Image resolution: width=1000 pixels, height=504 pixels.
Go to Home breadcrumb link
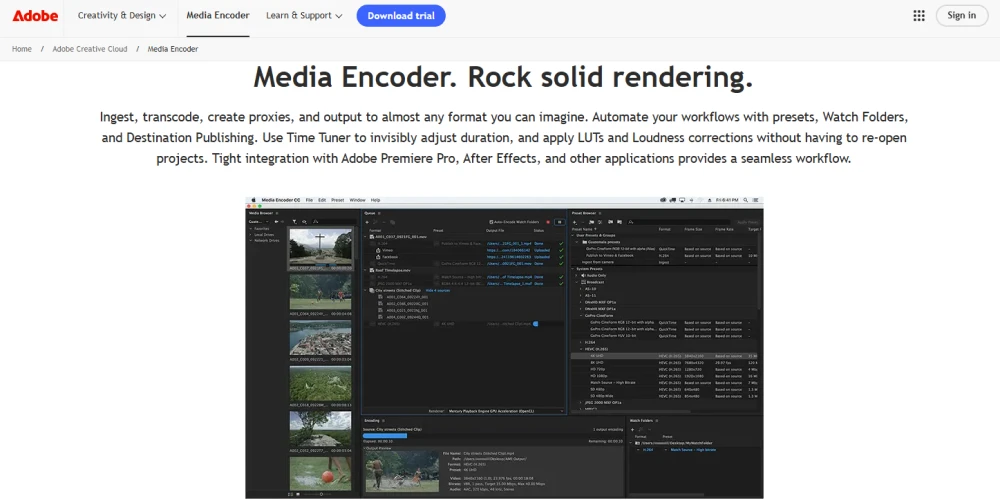tap(22, 48)
